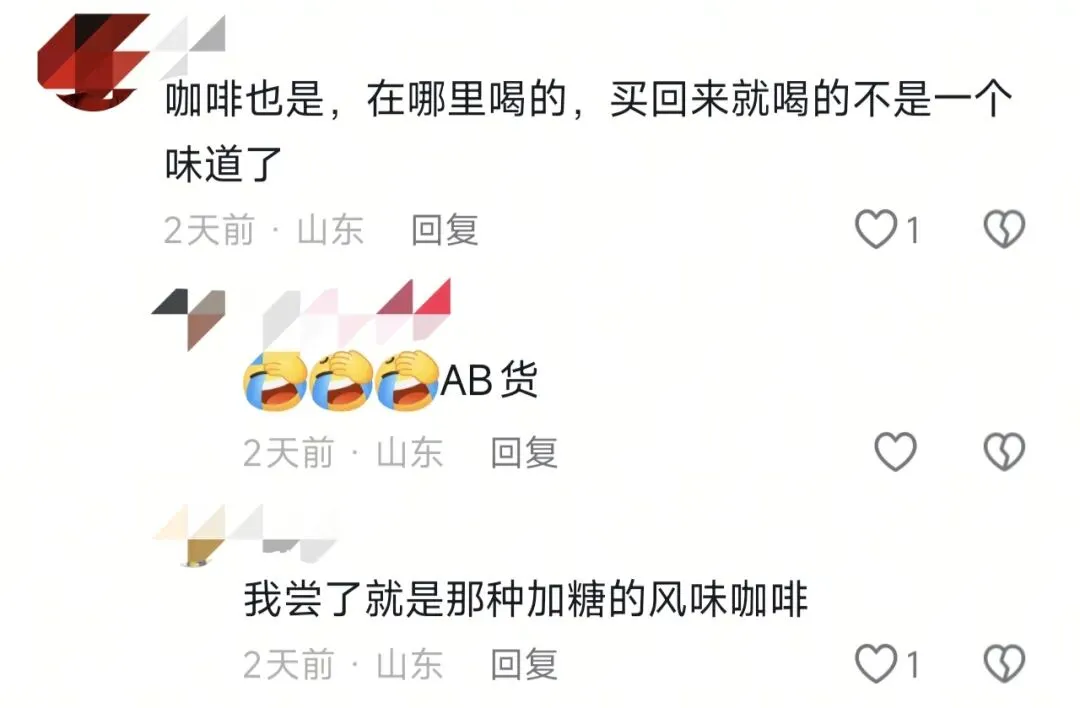
Task: Reply to the top coffee comment via 回复
Action: 444,229
